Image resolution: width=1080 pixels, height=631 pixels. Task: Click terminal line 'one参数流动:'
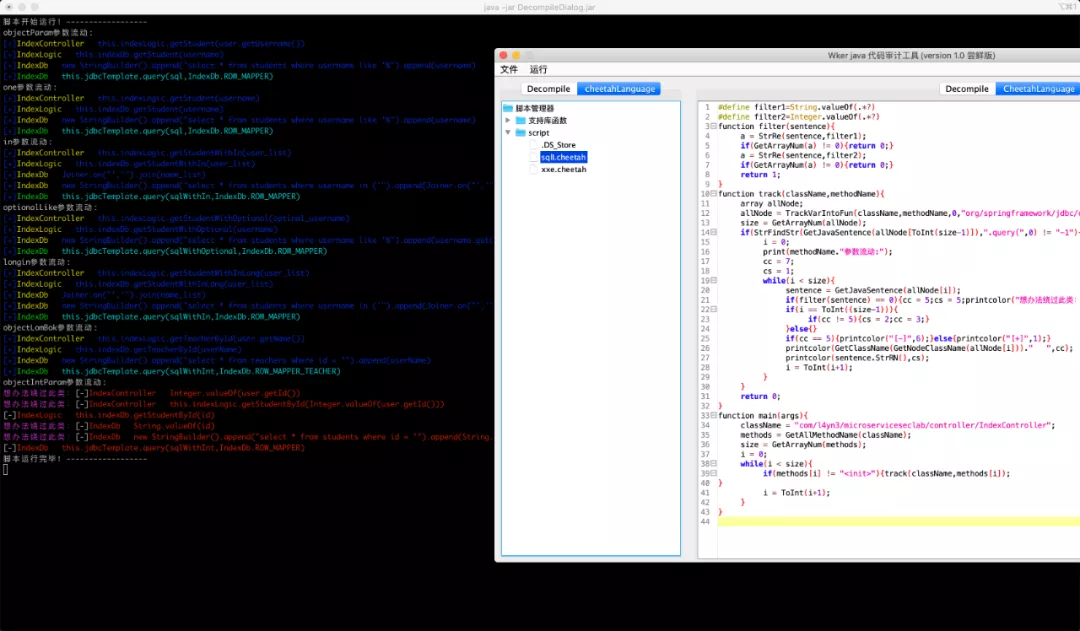pyautogui.click(x=29, y=87)
